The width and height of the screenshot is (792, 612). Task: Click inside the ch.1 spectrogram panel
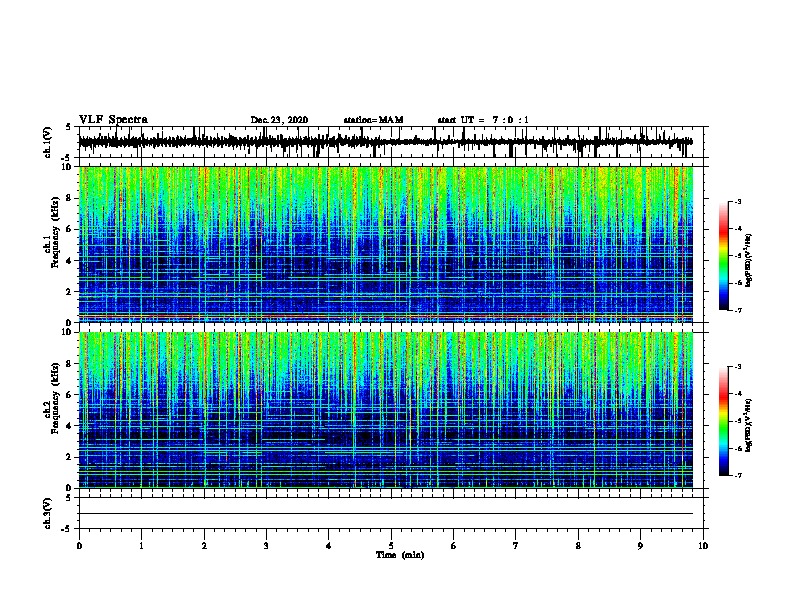click(385, 244)
